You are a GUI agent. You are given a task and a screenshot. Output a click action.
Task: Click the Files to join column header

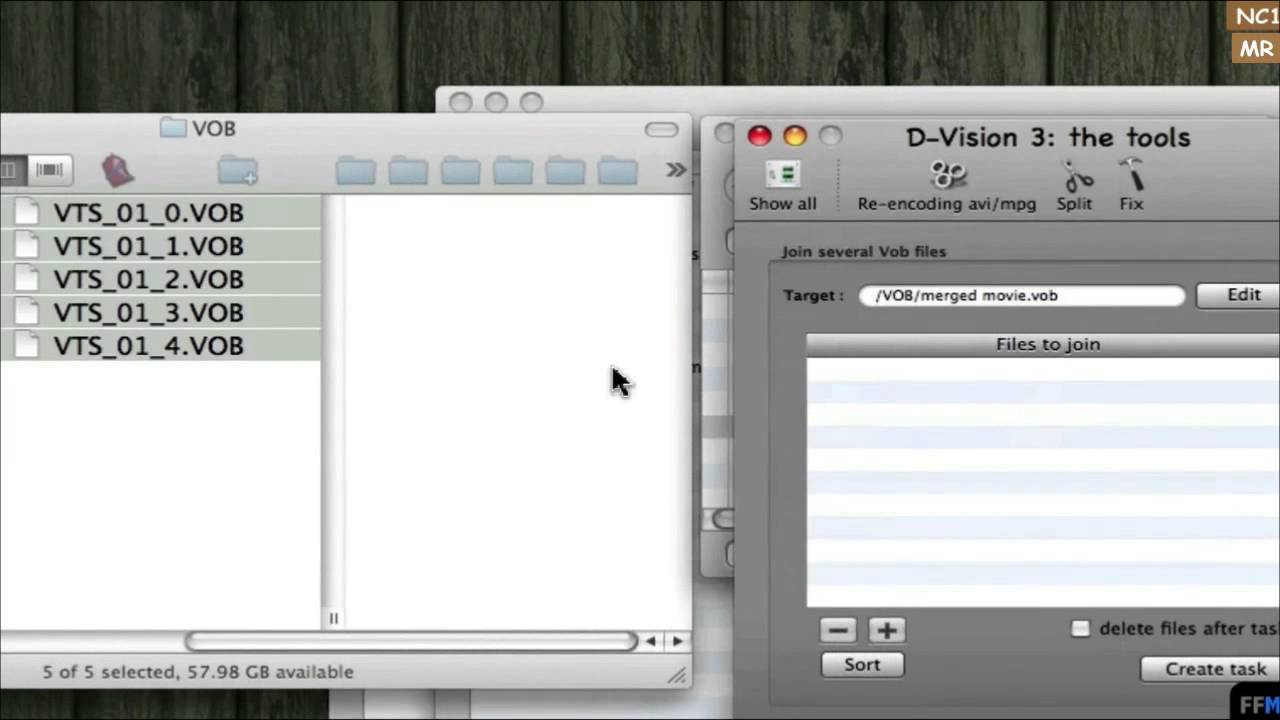1043,344
